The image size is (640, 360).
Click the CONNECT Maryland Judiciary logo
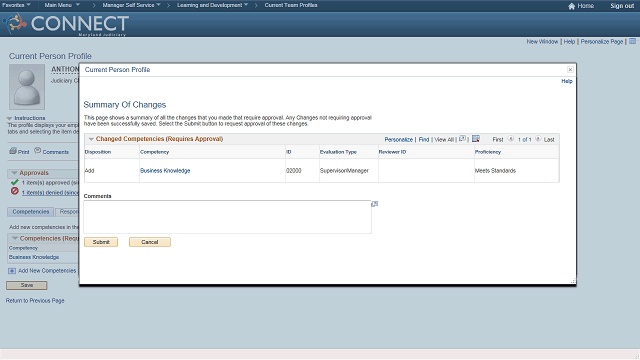pos(67,24)
